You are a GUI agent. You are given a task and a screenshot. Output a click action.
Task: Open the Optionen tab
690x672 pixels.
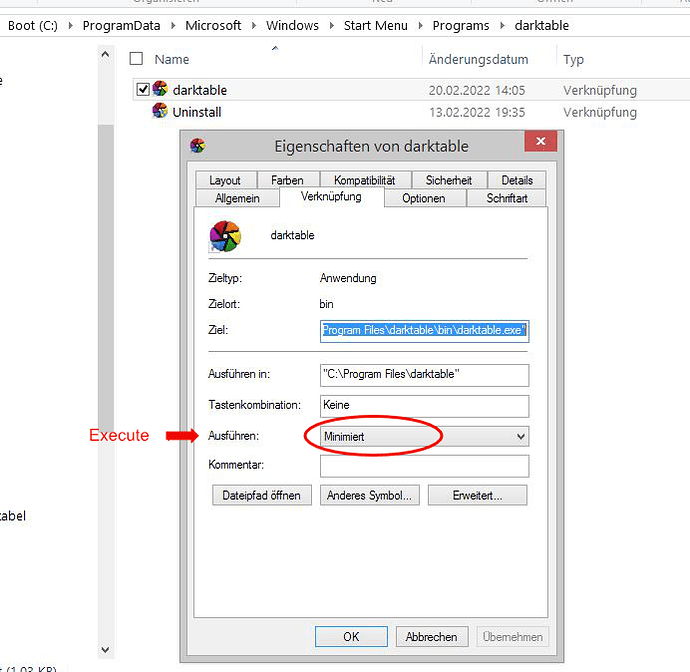tap(424, 198)
